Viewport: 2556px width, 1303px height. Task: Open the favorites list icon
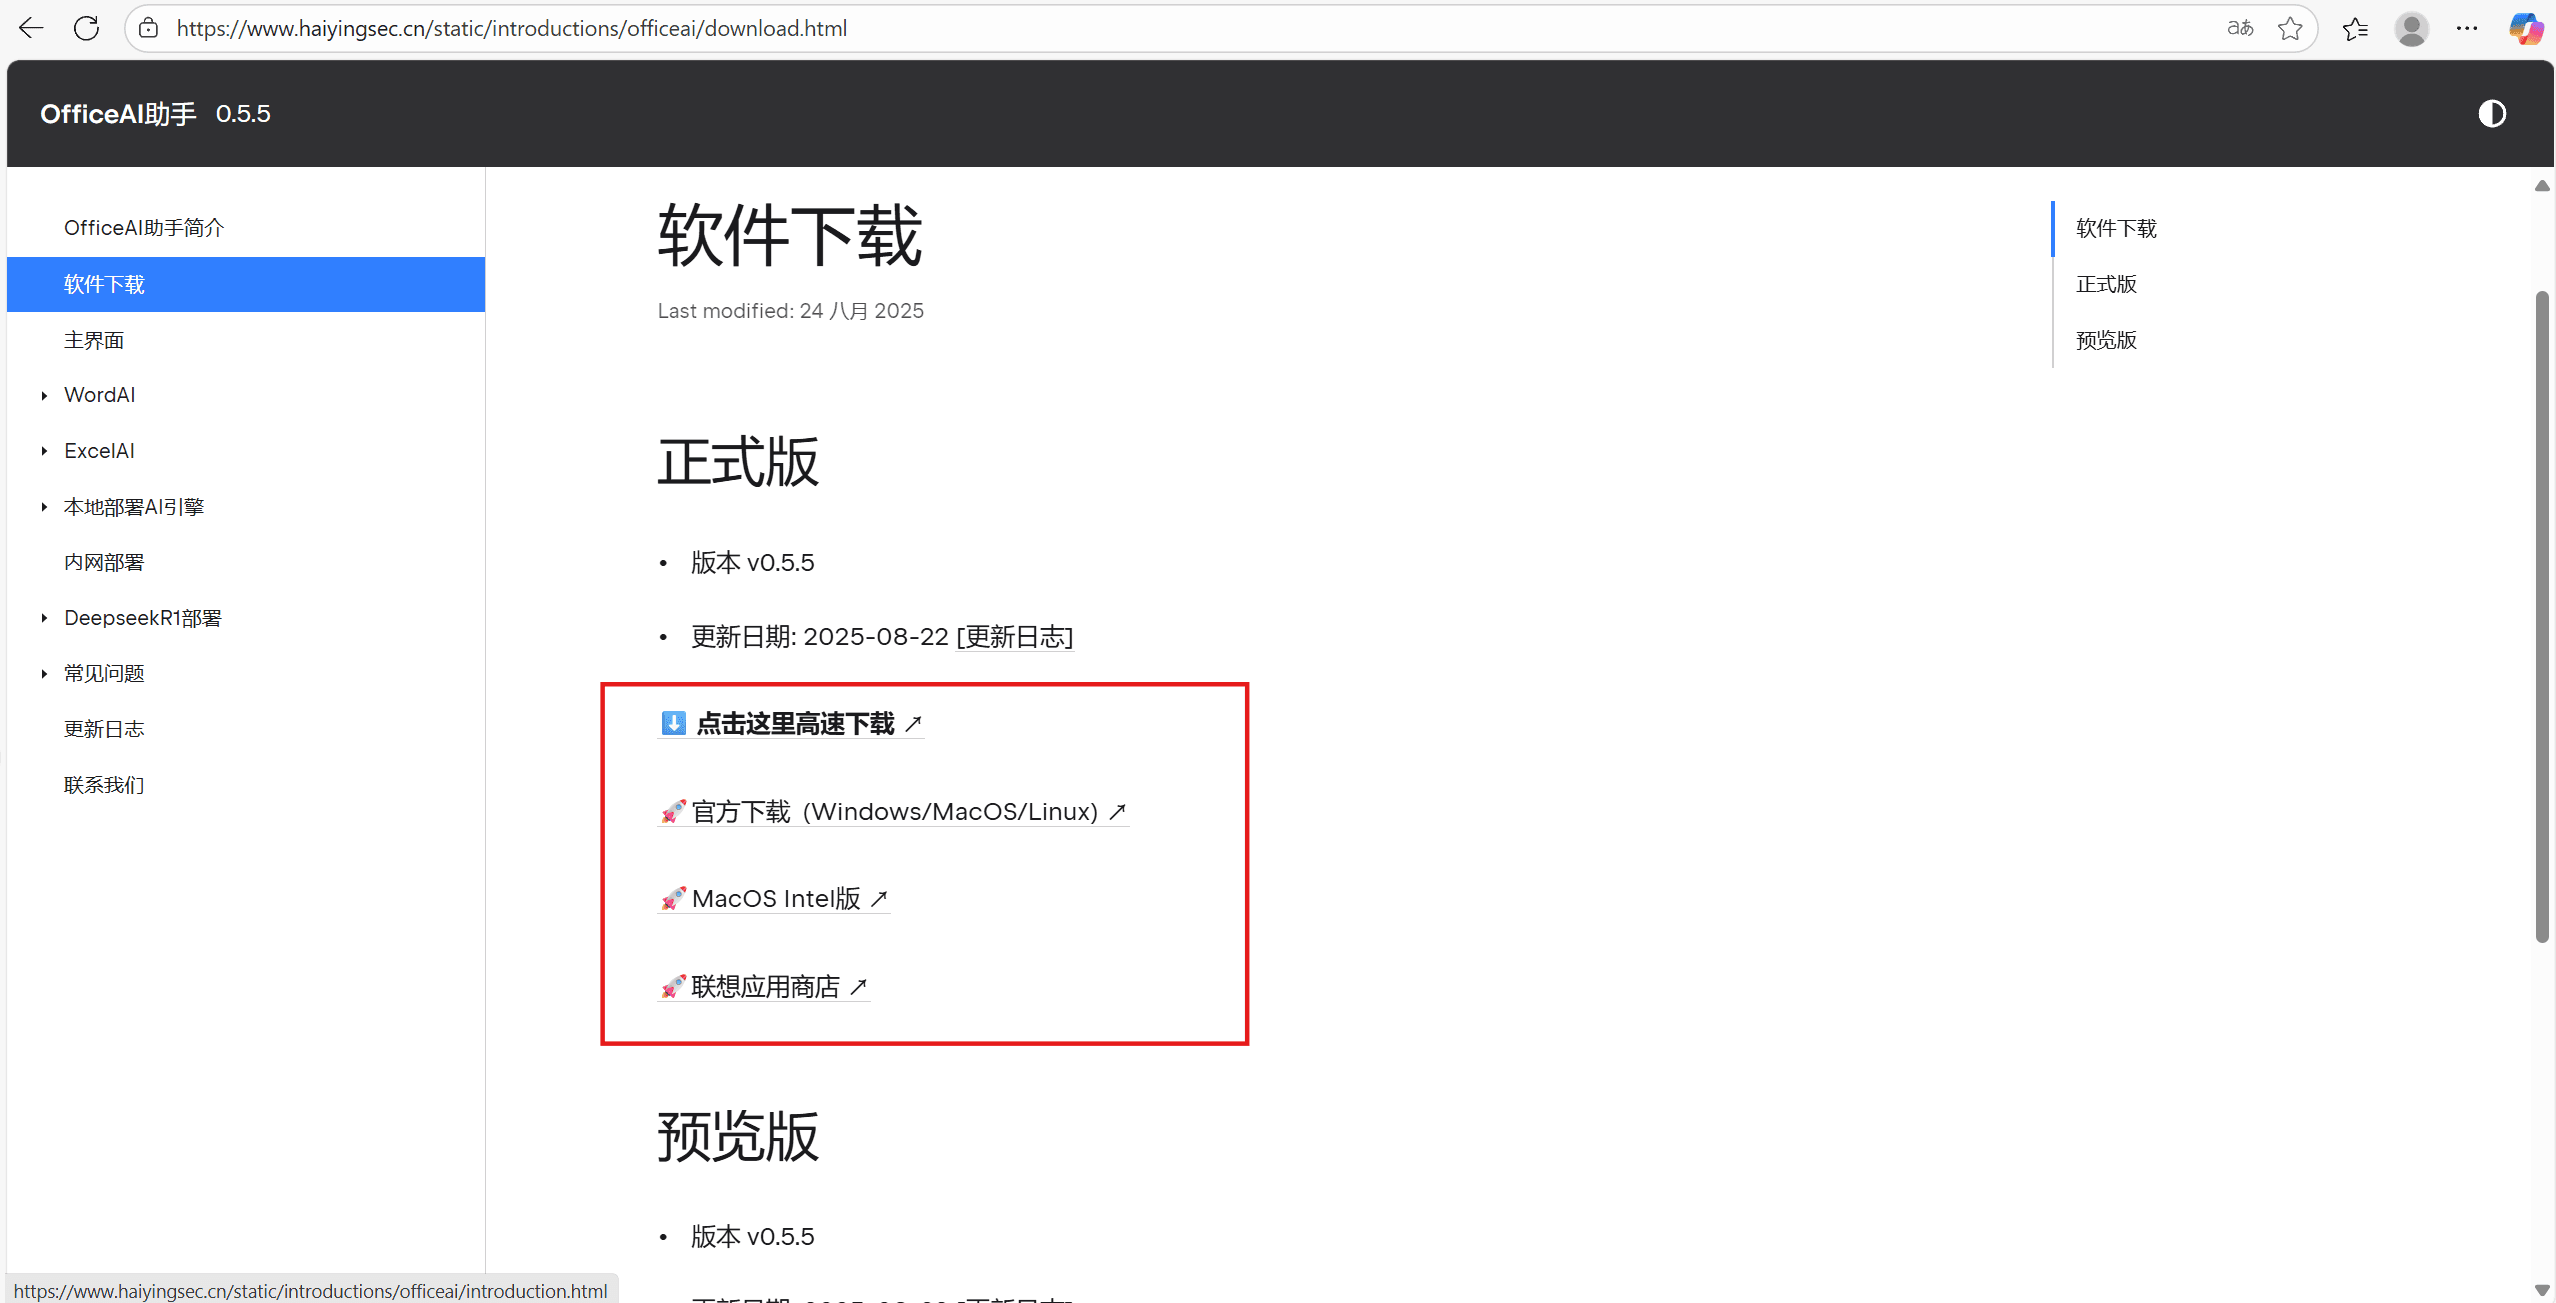2355,28
